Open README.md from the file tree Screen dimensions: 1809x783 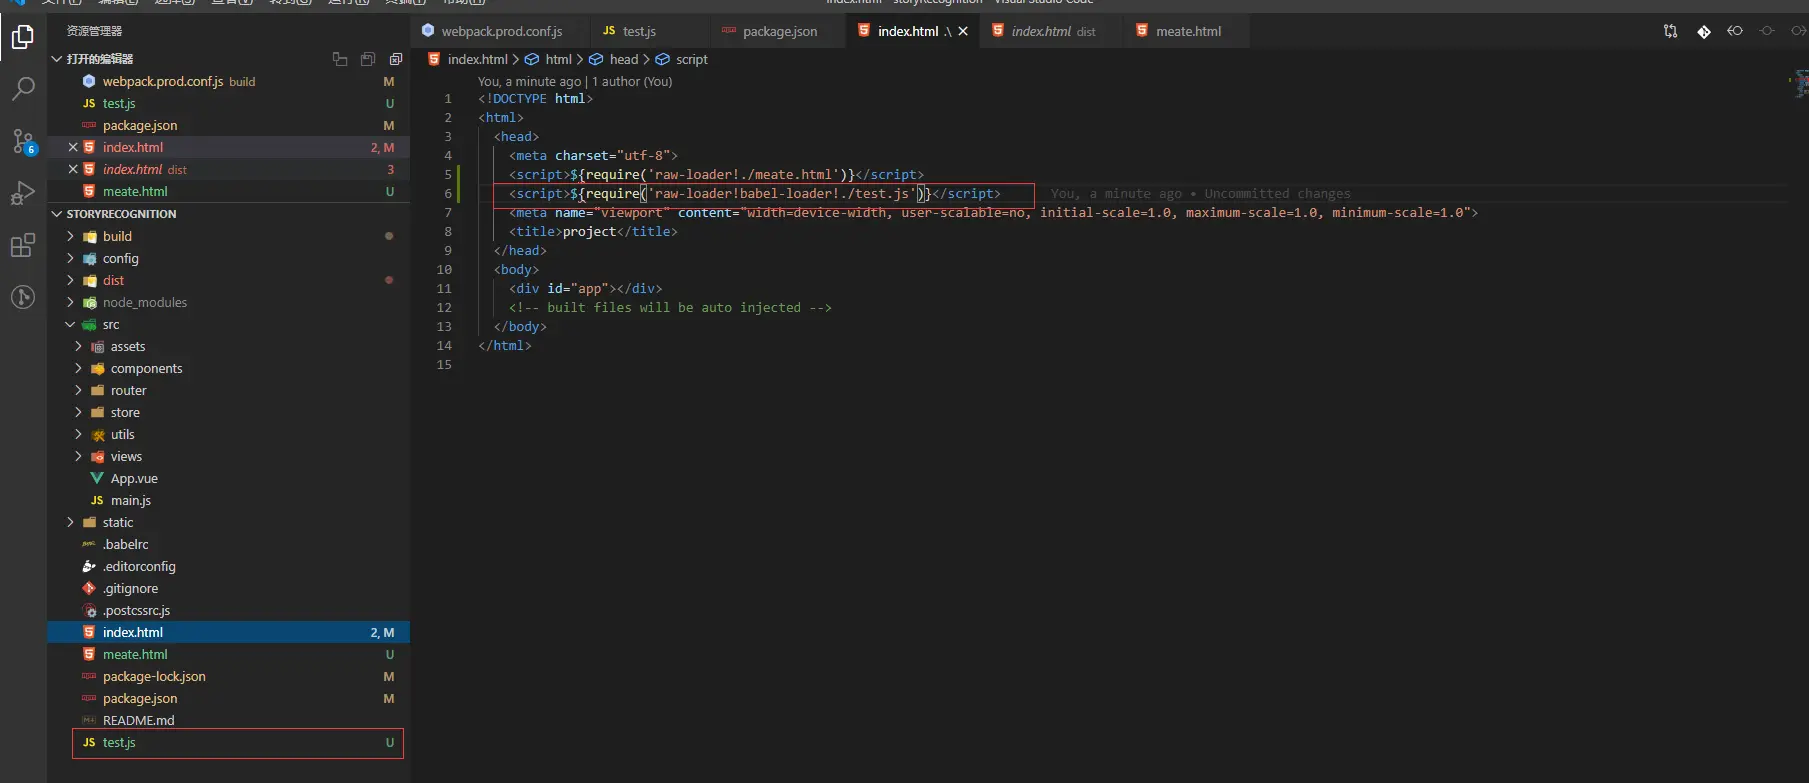(228, 720)
